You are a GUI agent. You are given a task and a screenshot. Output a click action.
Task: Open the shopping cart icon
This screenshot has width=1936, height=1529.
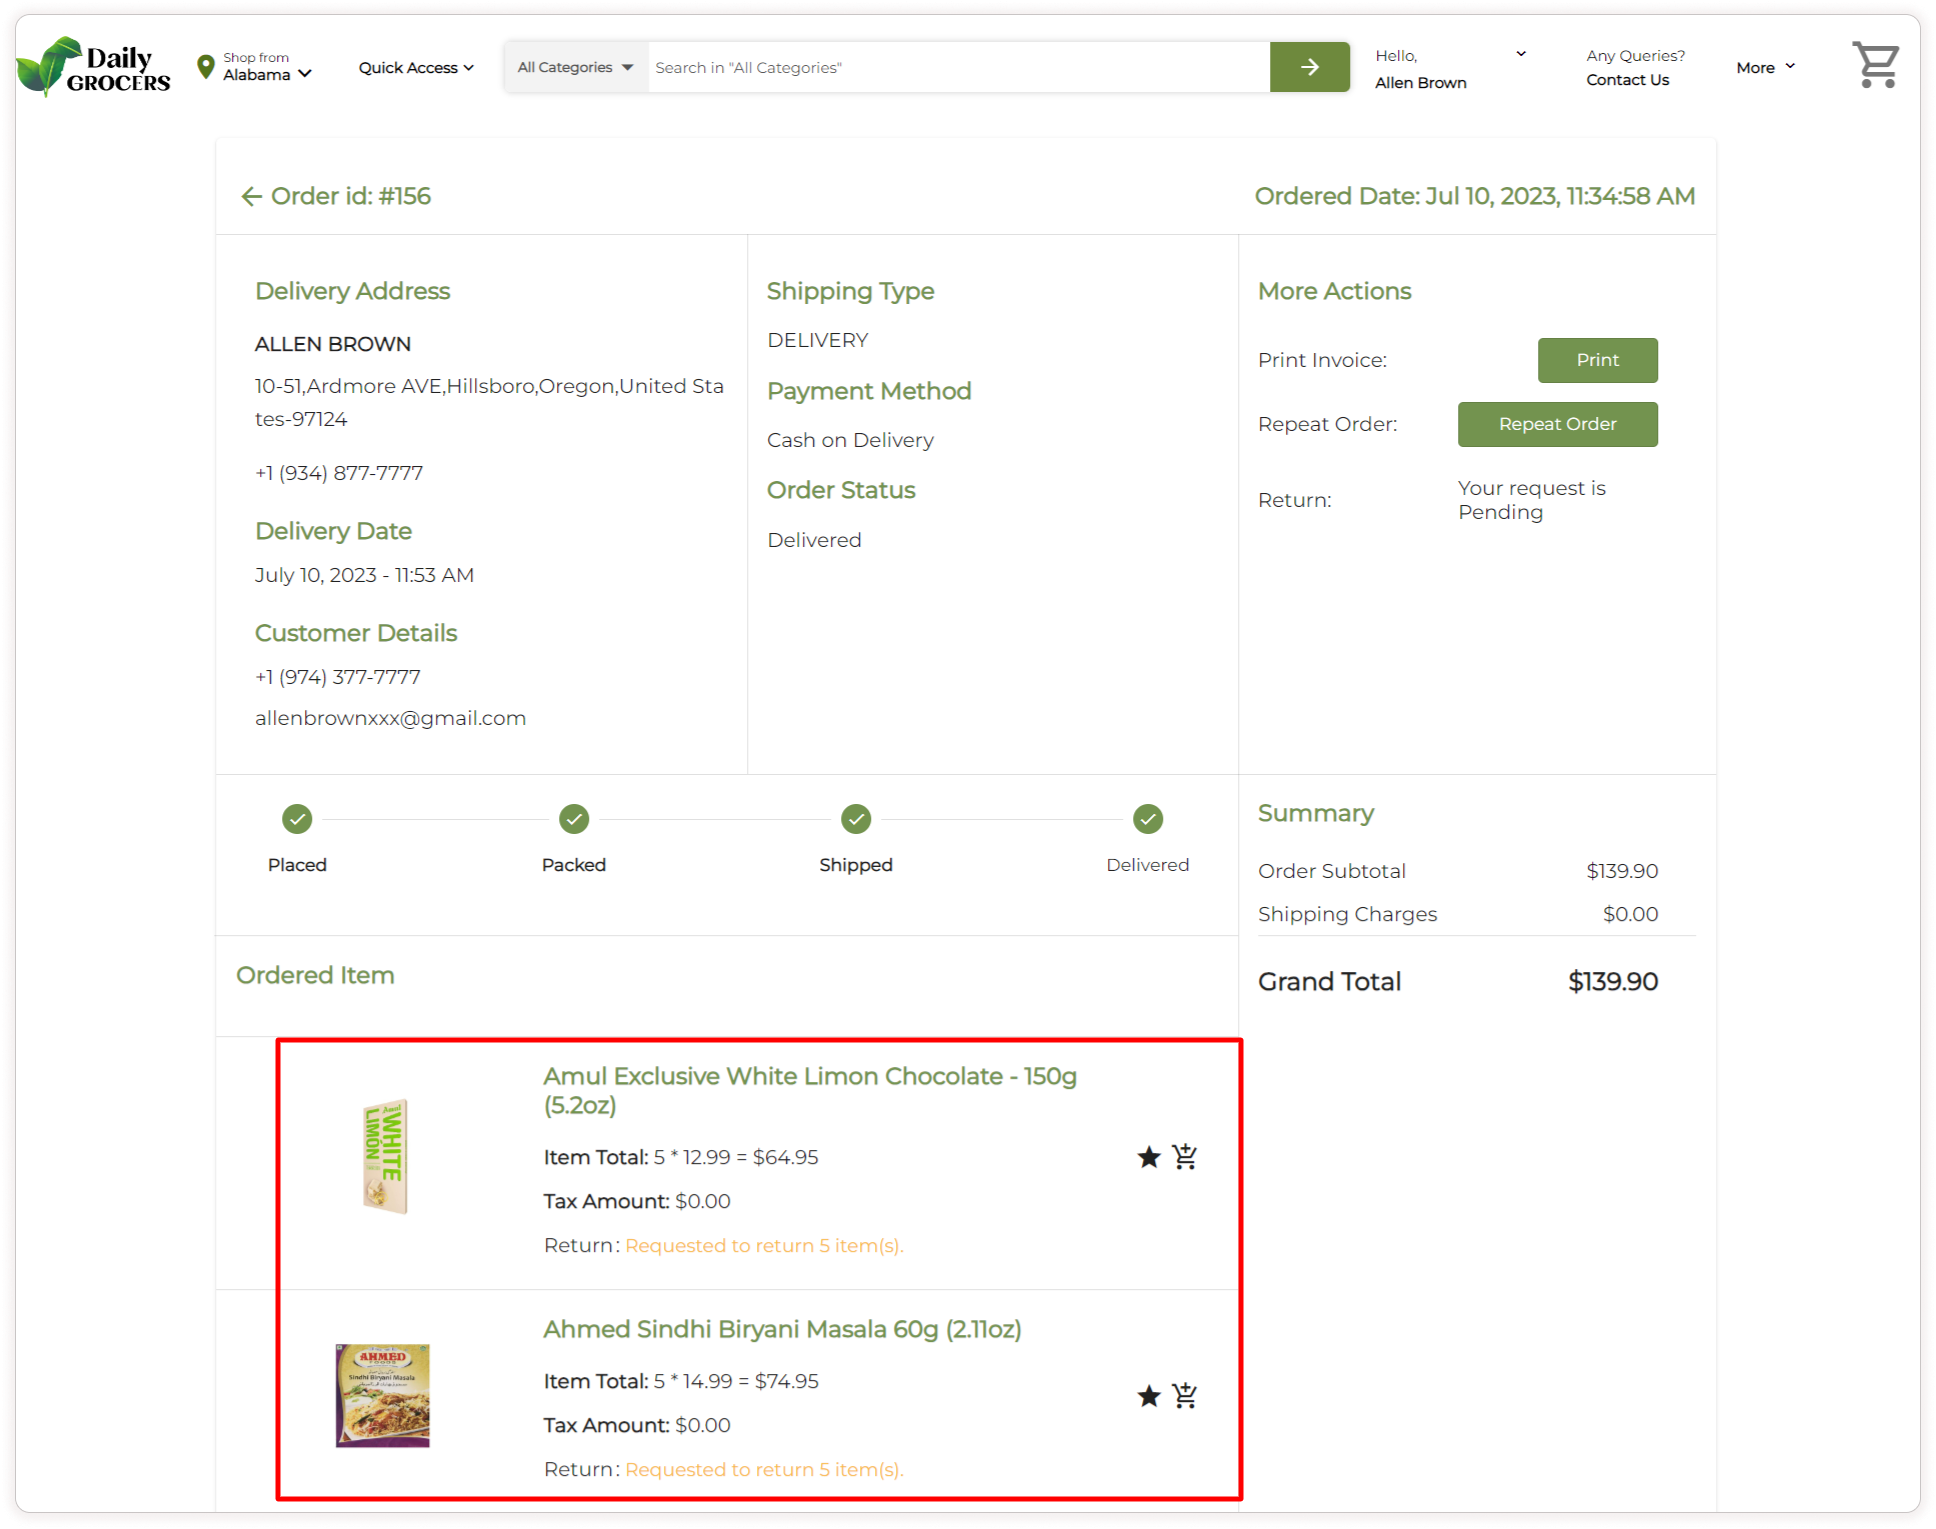[1875, 65]
